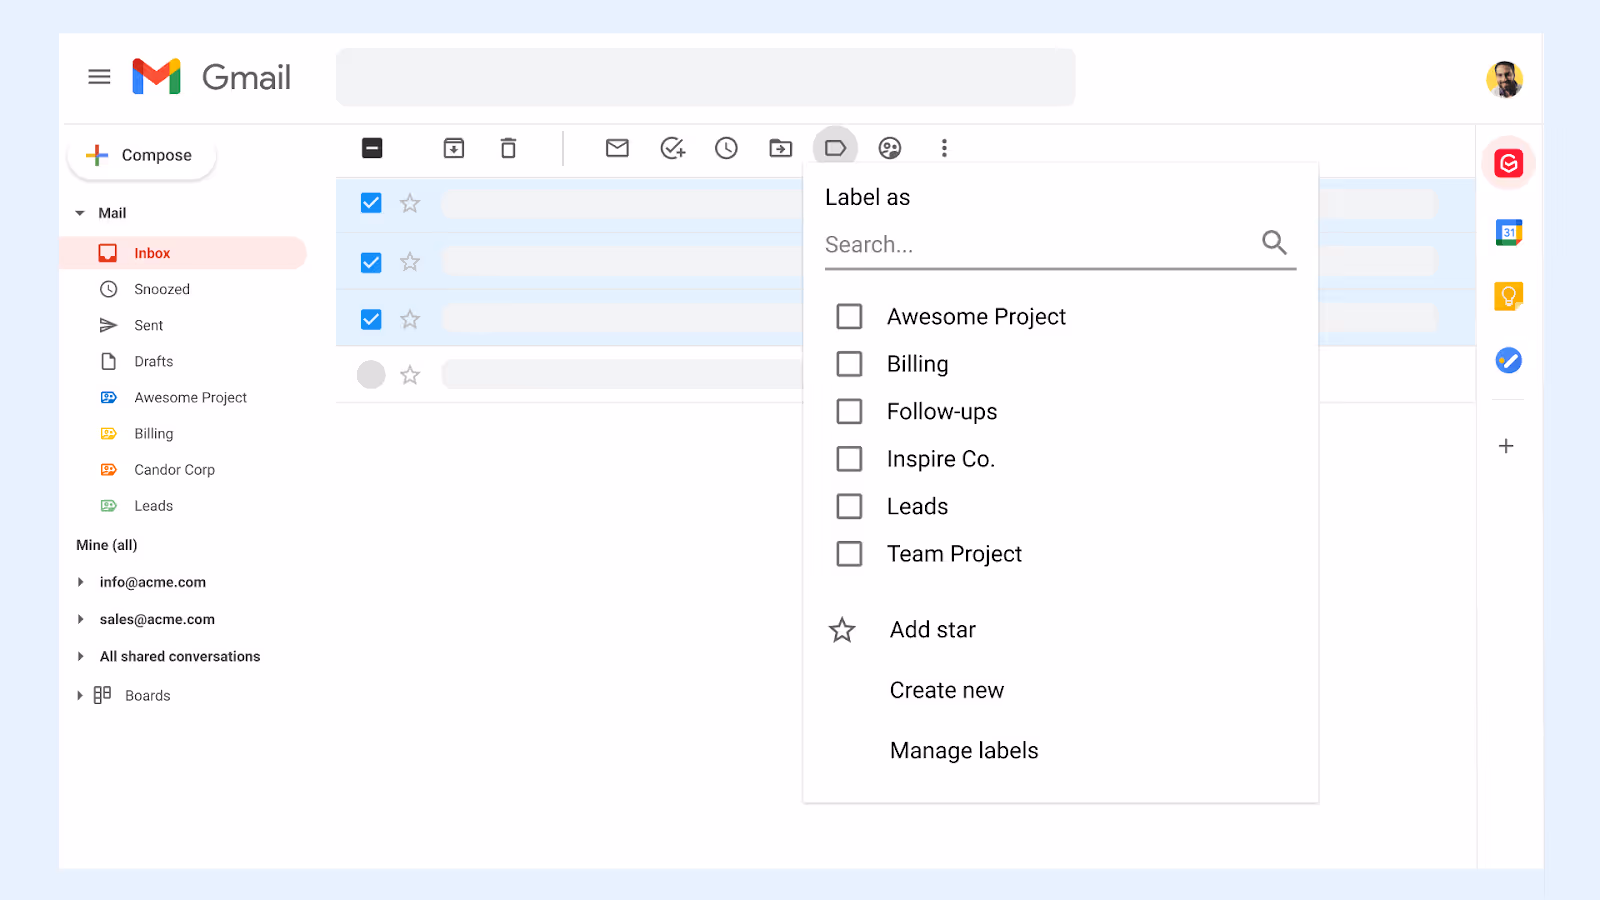Image resolution: width=1600 pixels, height=900 pixels.
Task: Check the Follow-ups label checkbox
Action: (849, 411)
